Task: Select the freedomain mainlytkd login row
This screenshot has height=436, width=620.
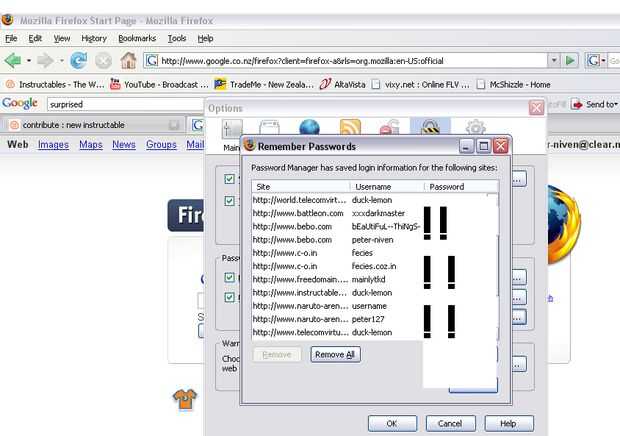Action: pos(375,279)
